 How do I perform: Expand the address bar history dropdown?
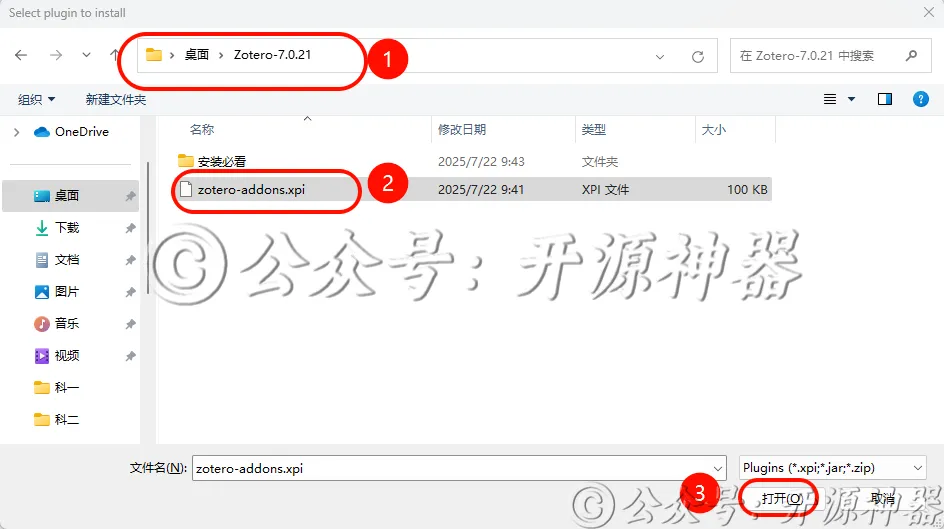point(660,57)
